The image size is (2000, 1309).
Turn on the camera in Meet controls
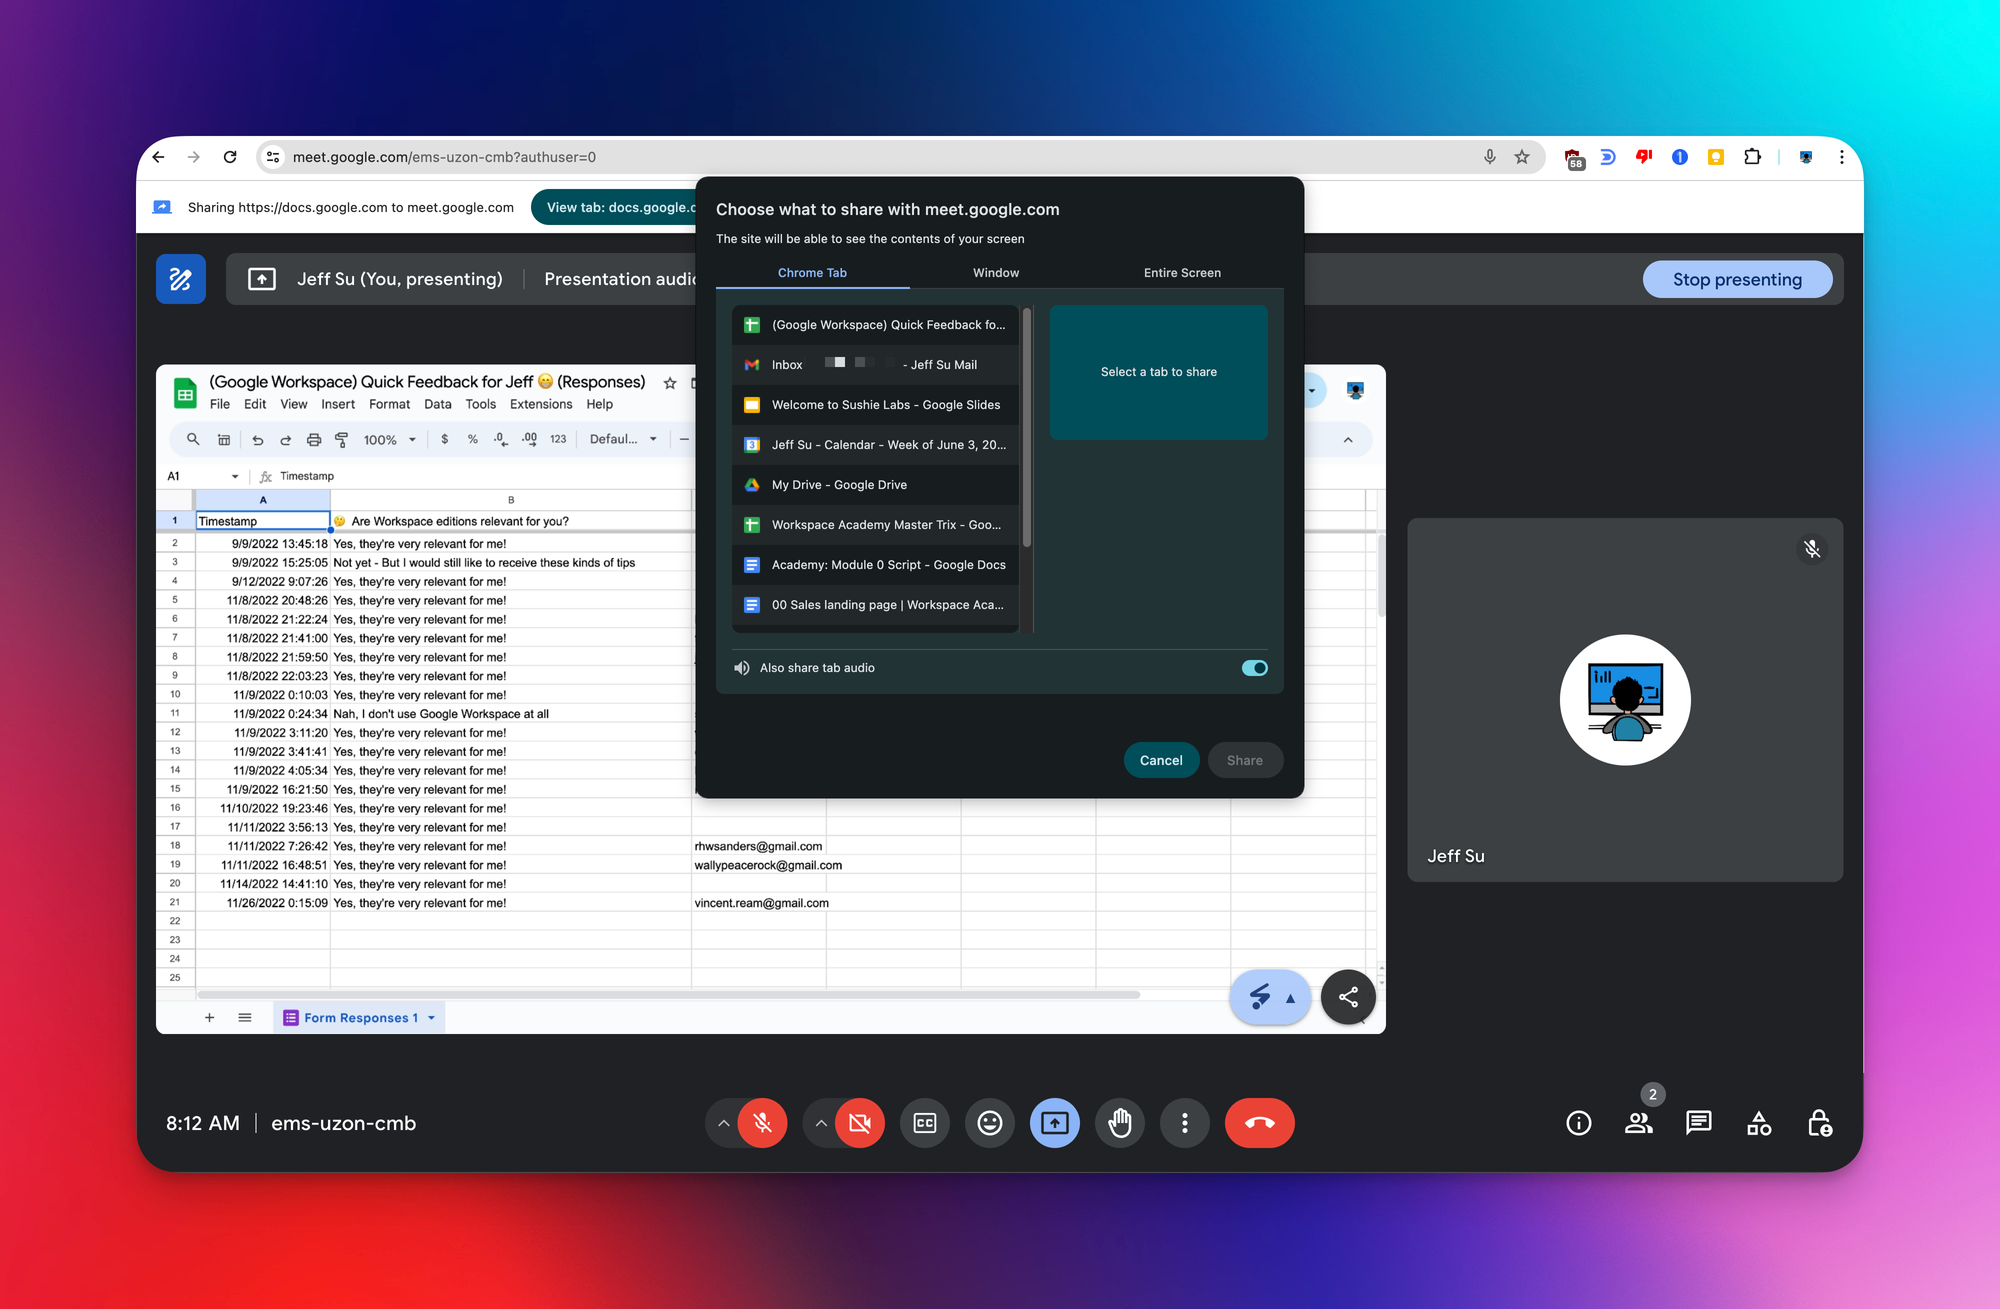[860, 1123]
